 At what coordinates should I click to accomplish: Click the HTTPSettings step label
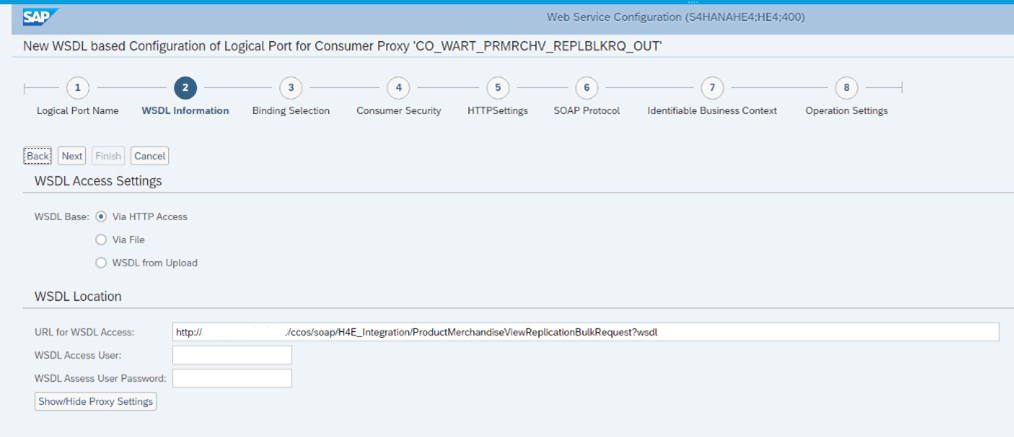pos(498,111)
